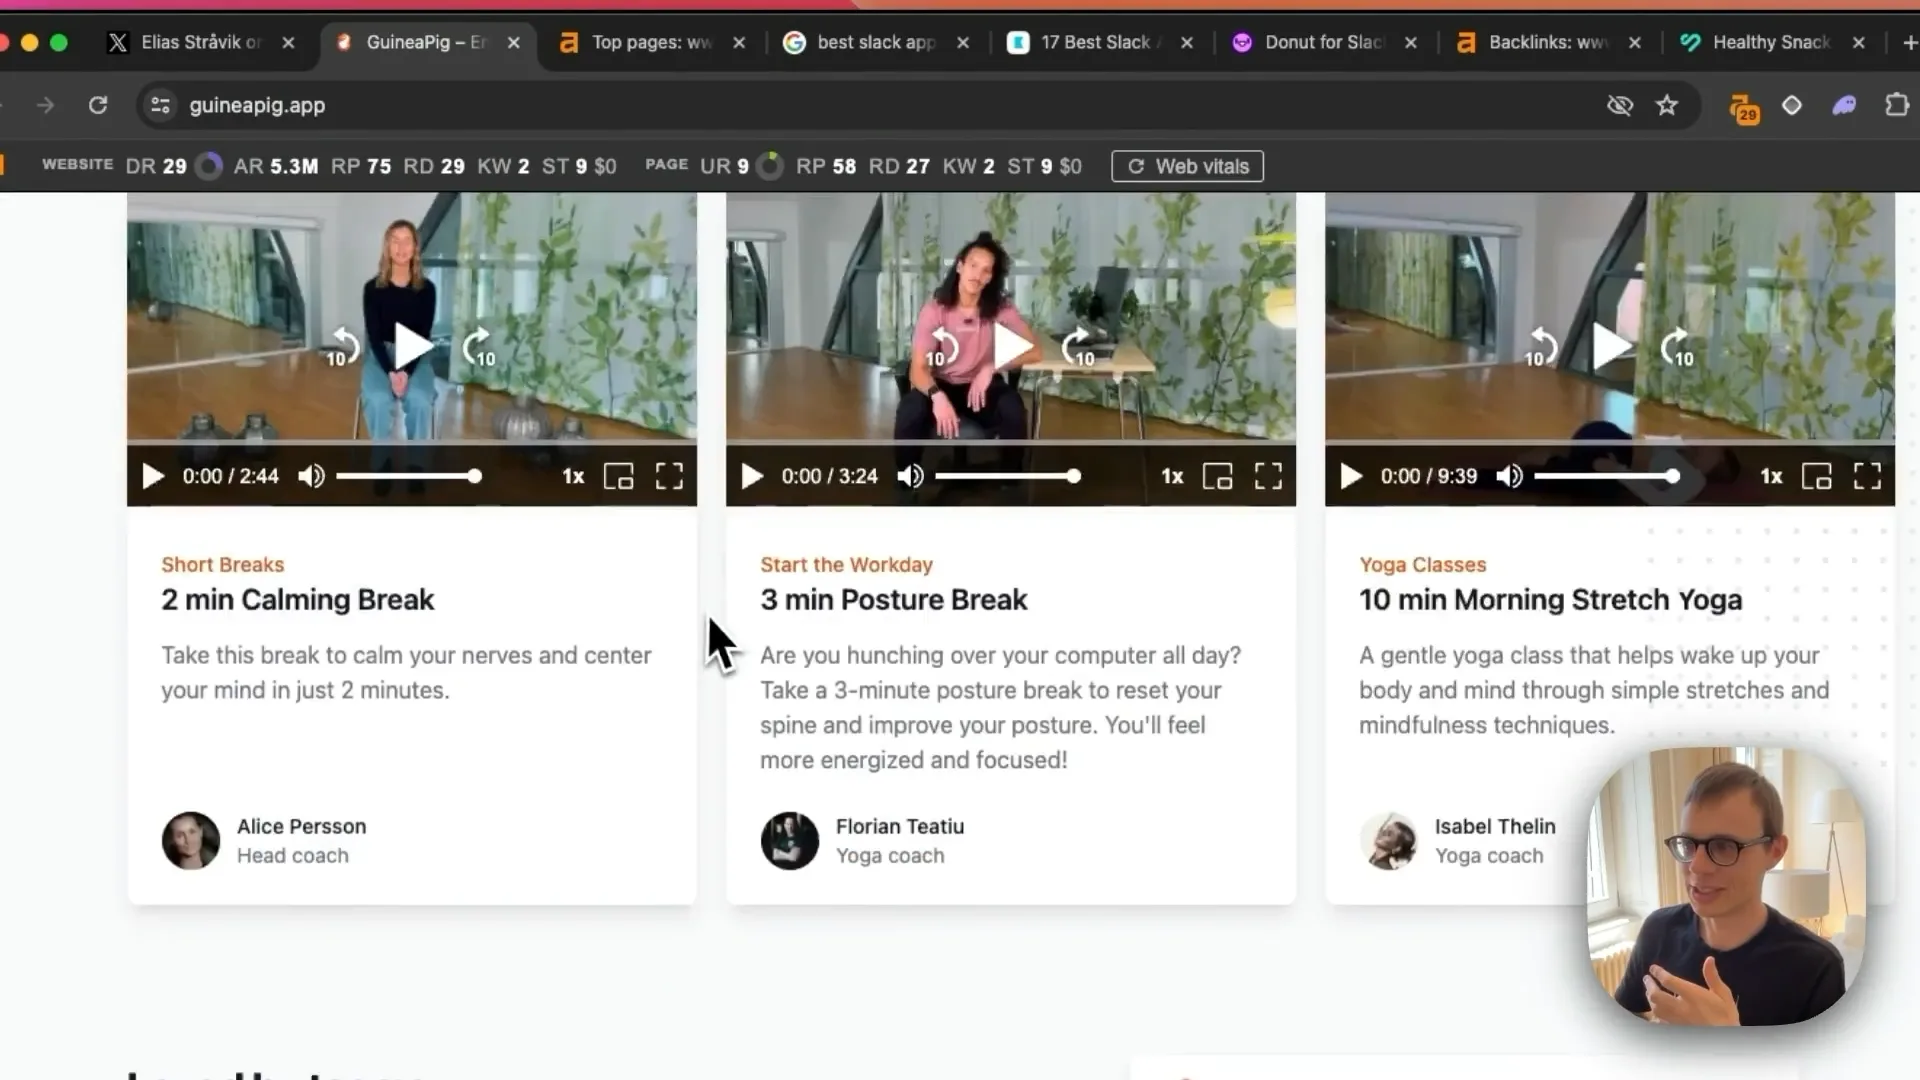Mute the 0:00 / 2:44 video
This screenshot has width=1920, height=1080.
(311, 476)
